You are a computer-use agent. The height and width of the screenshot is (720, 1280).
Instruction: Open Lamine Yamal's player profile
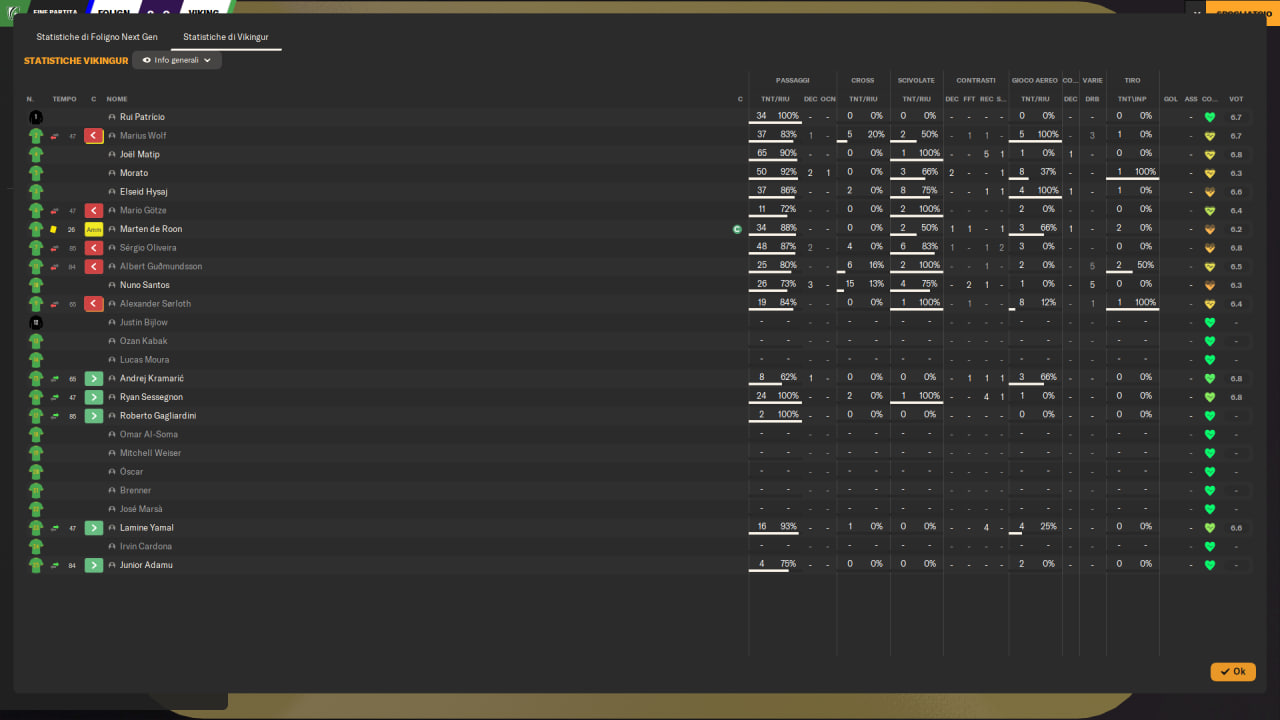click(147, 528)
